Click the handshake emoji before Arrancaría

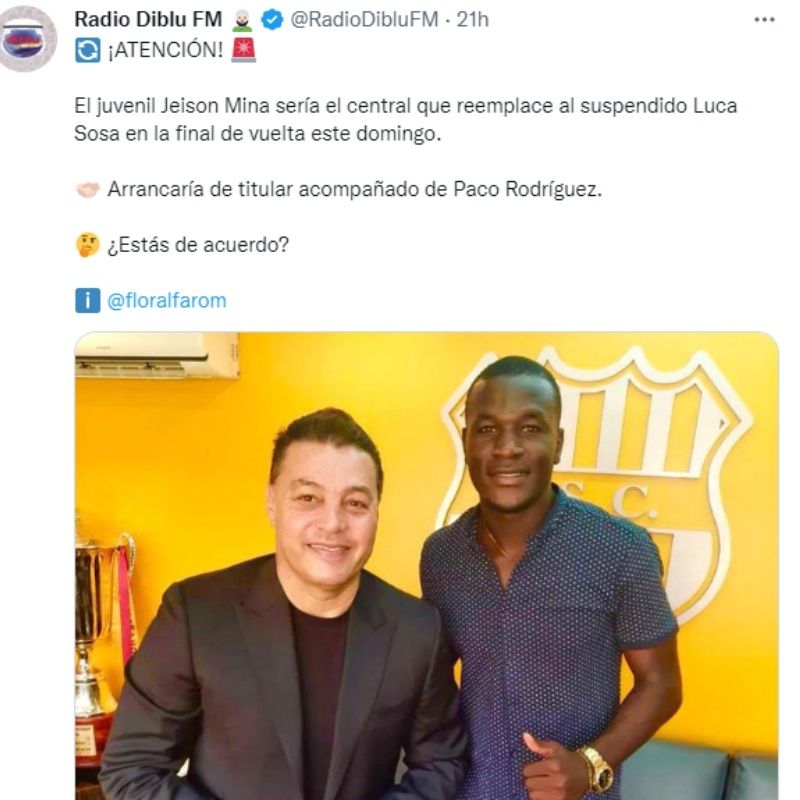(88, 190)
